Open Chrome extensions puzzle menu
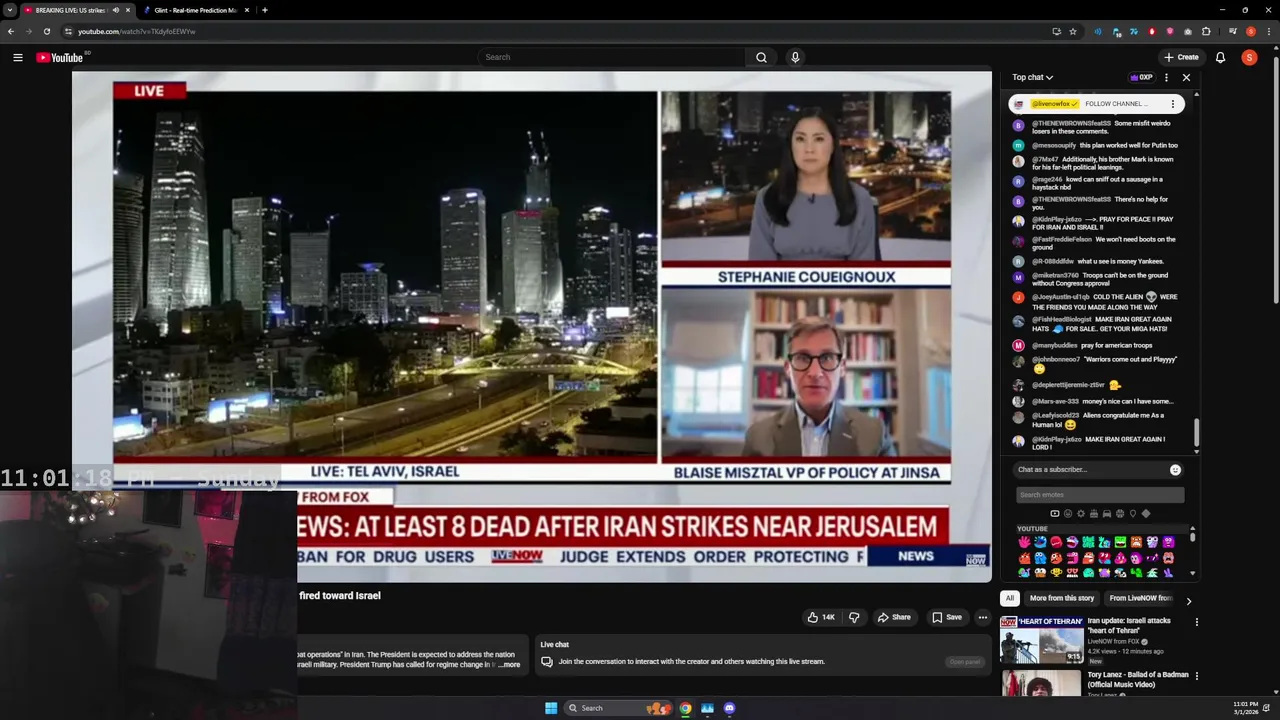1280x720 pixels. (1206, 31)
